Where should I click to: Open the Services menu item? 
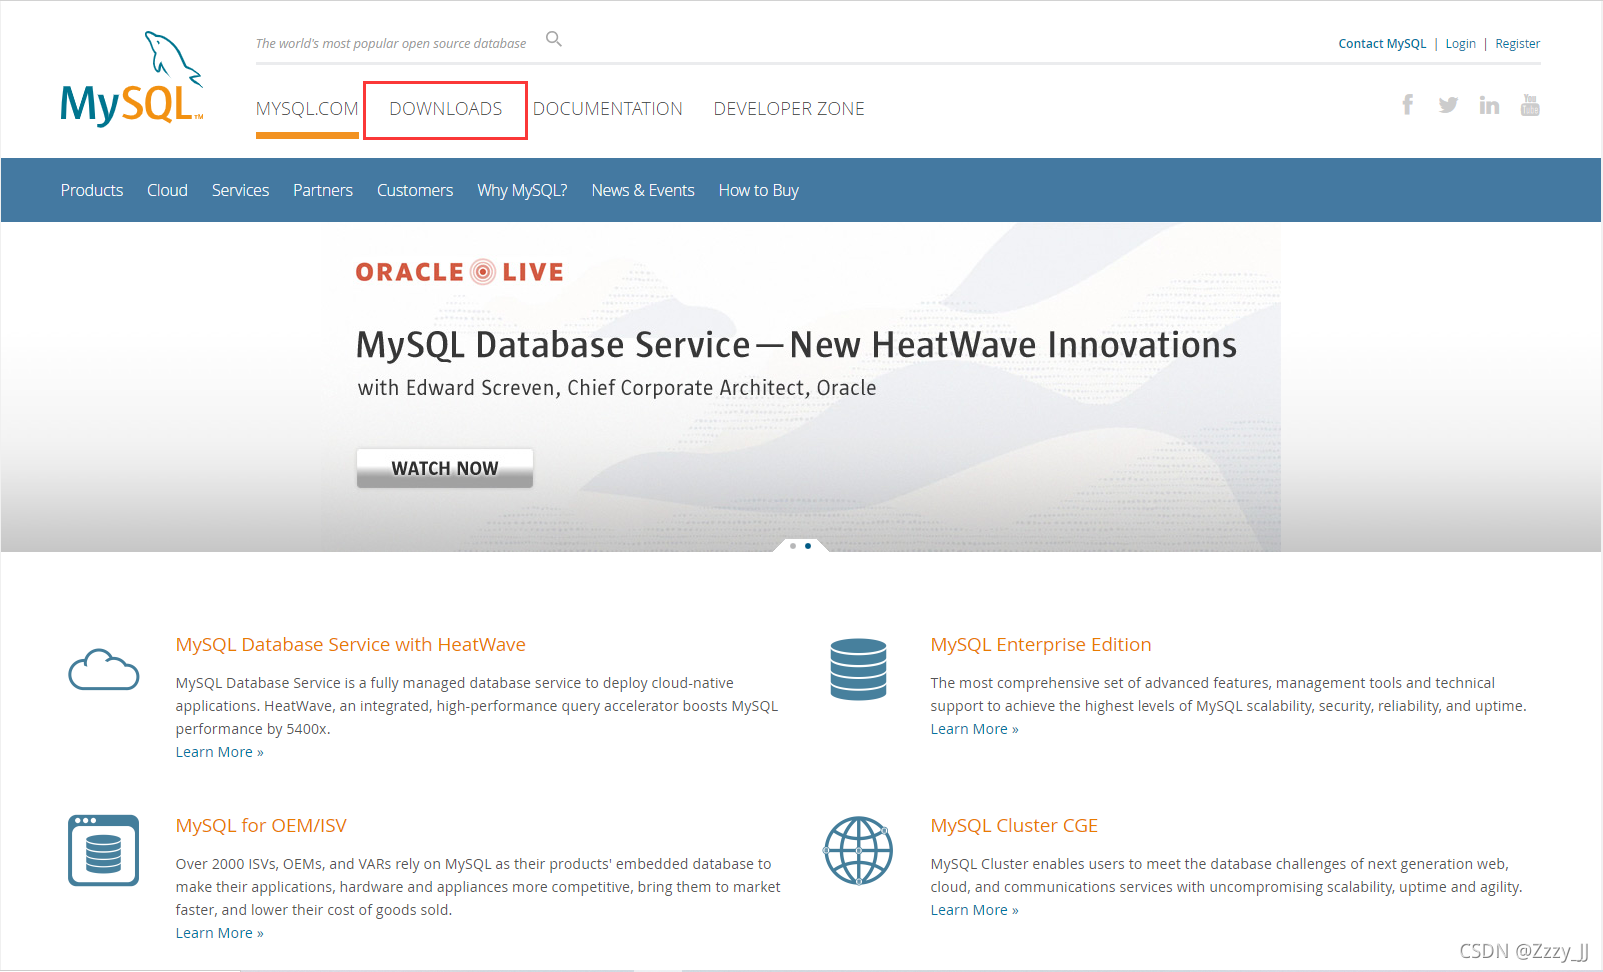tap(240, 190)
